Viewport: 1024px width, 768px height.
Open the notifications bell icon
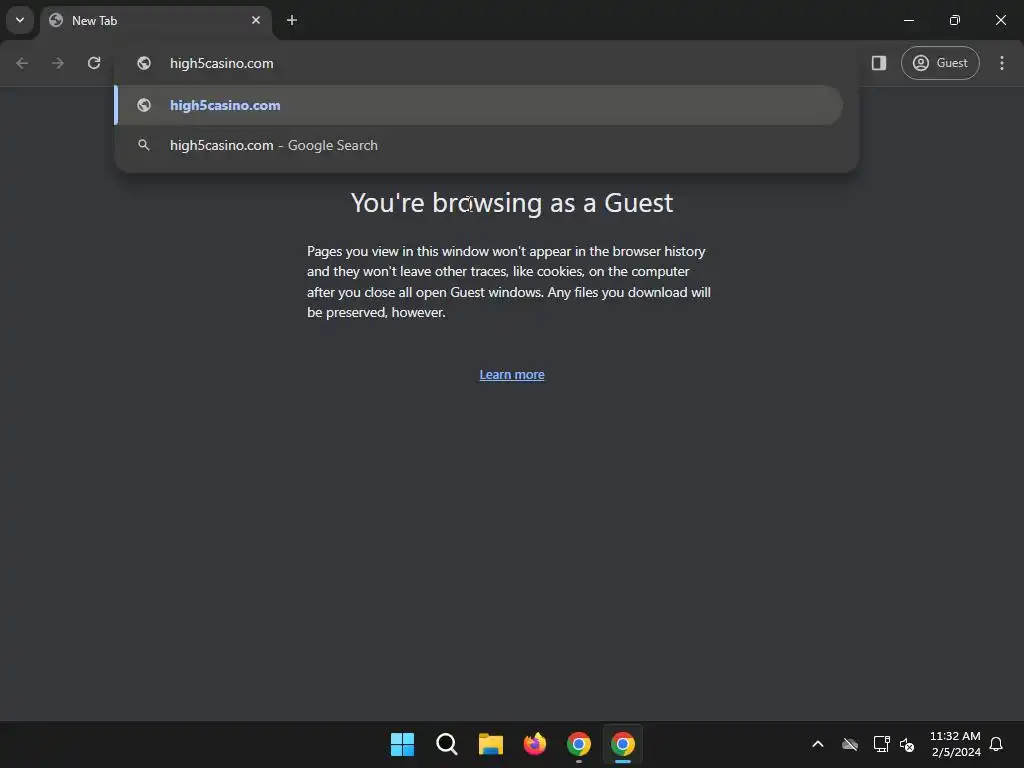[x=996, y=744]
